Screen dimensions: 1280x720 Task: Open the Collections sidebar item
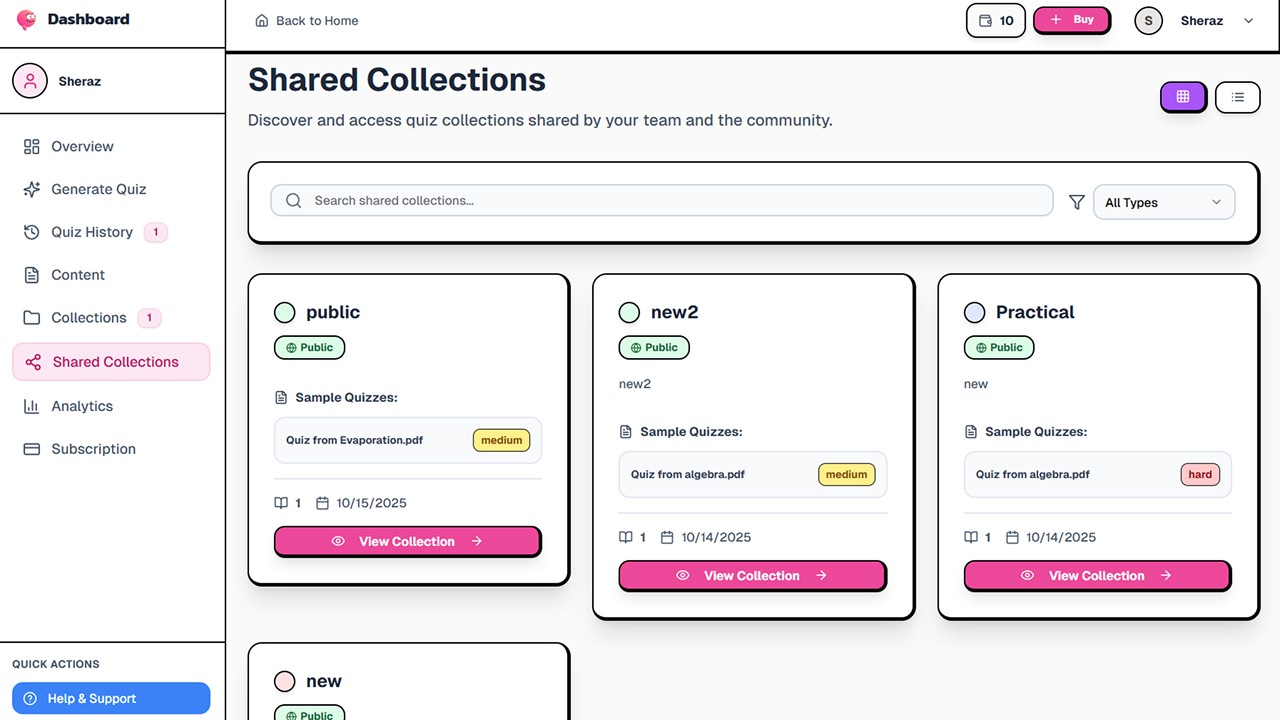(x=89, y=318)
